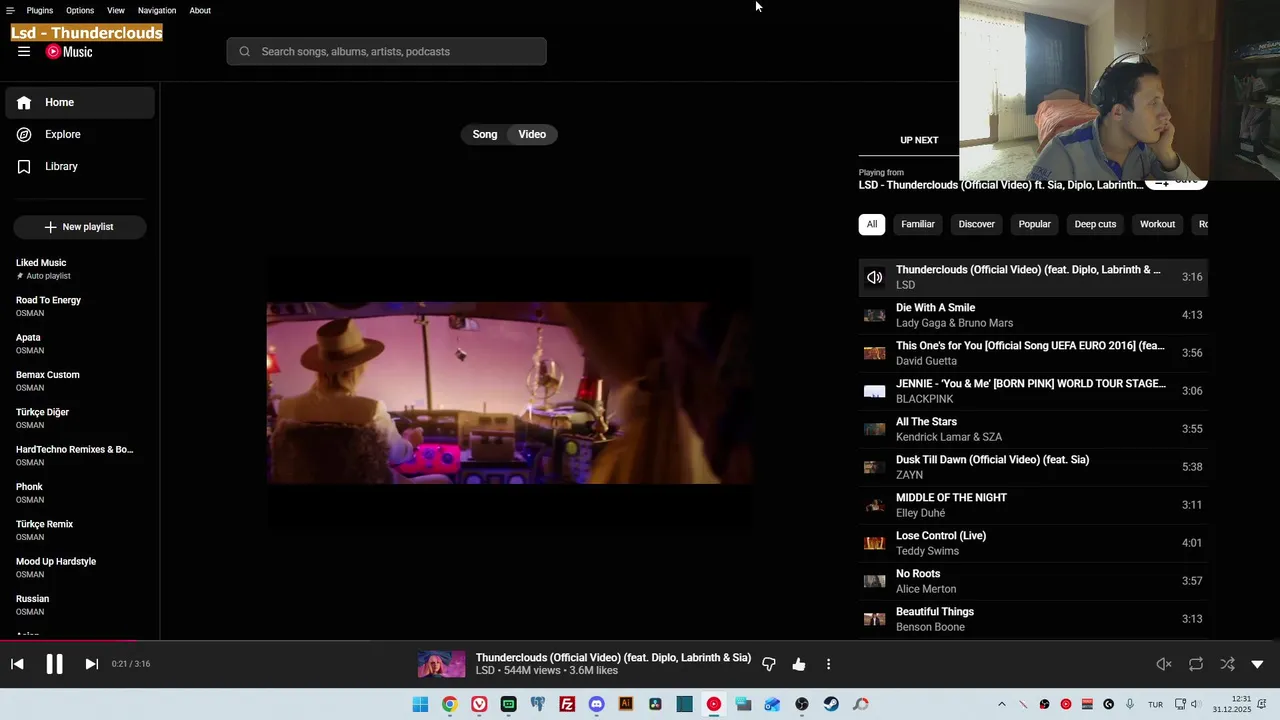Screen dimensions: 1280x720
Task: Play Lose Control (Live) from queue
Action: pyautogui.click(x=1033, y=543)
